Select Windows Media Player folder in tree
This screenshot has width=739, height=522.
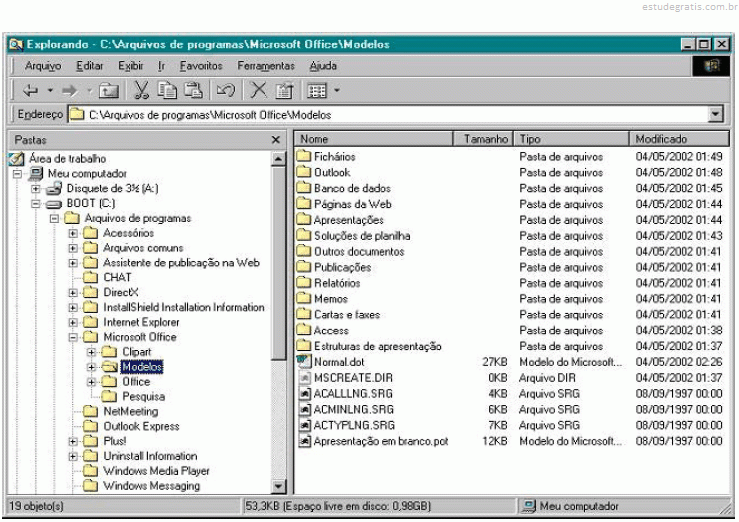pos(156,471)
